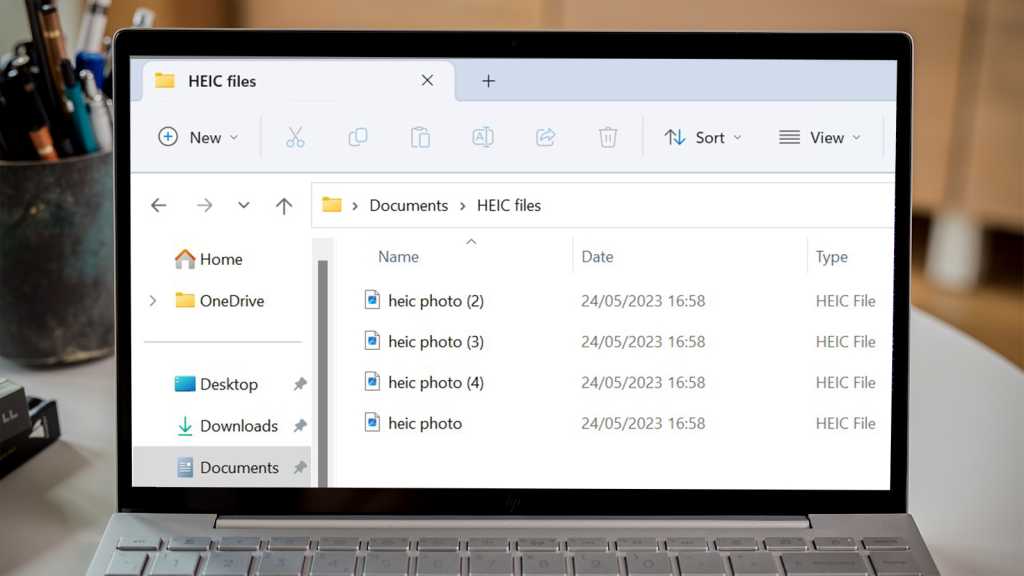Click HEIC files in the breadcrumb
This screenshot has height=576, width=1024.
point(509,205)
